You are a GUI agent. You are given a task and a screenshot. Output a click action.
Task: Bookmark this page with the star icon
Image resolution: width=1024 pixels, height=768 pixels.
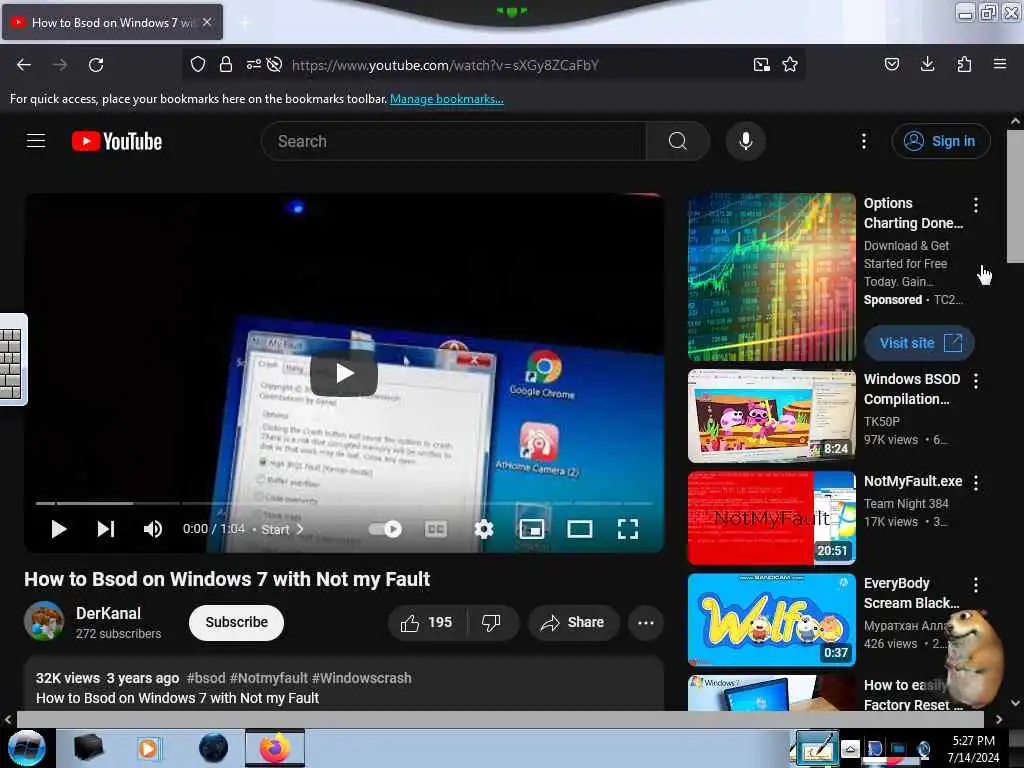(790, 65)
